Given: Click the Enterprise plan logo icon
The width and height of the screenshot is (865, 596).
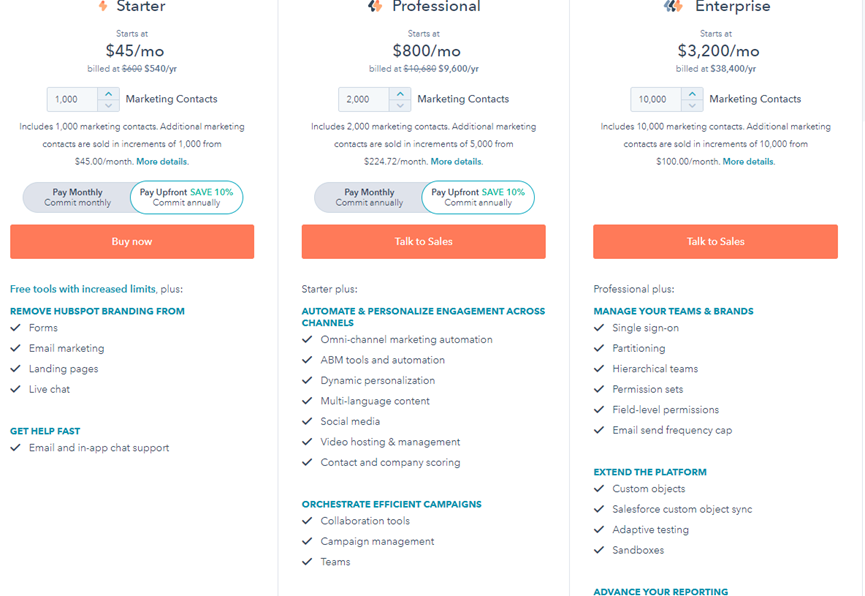Looking at the screenshot, I should pos(673,7).
